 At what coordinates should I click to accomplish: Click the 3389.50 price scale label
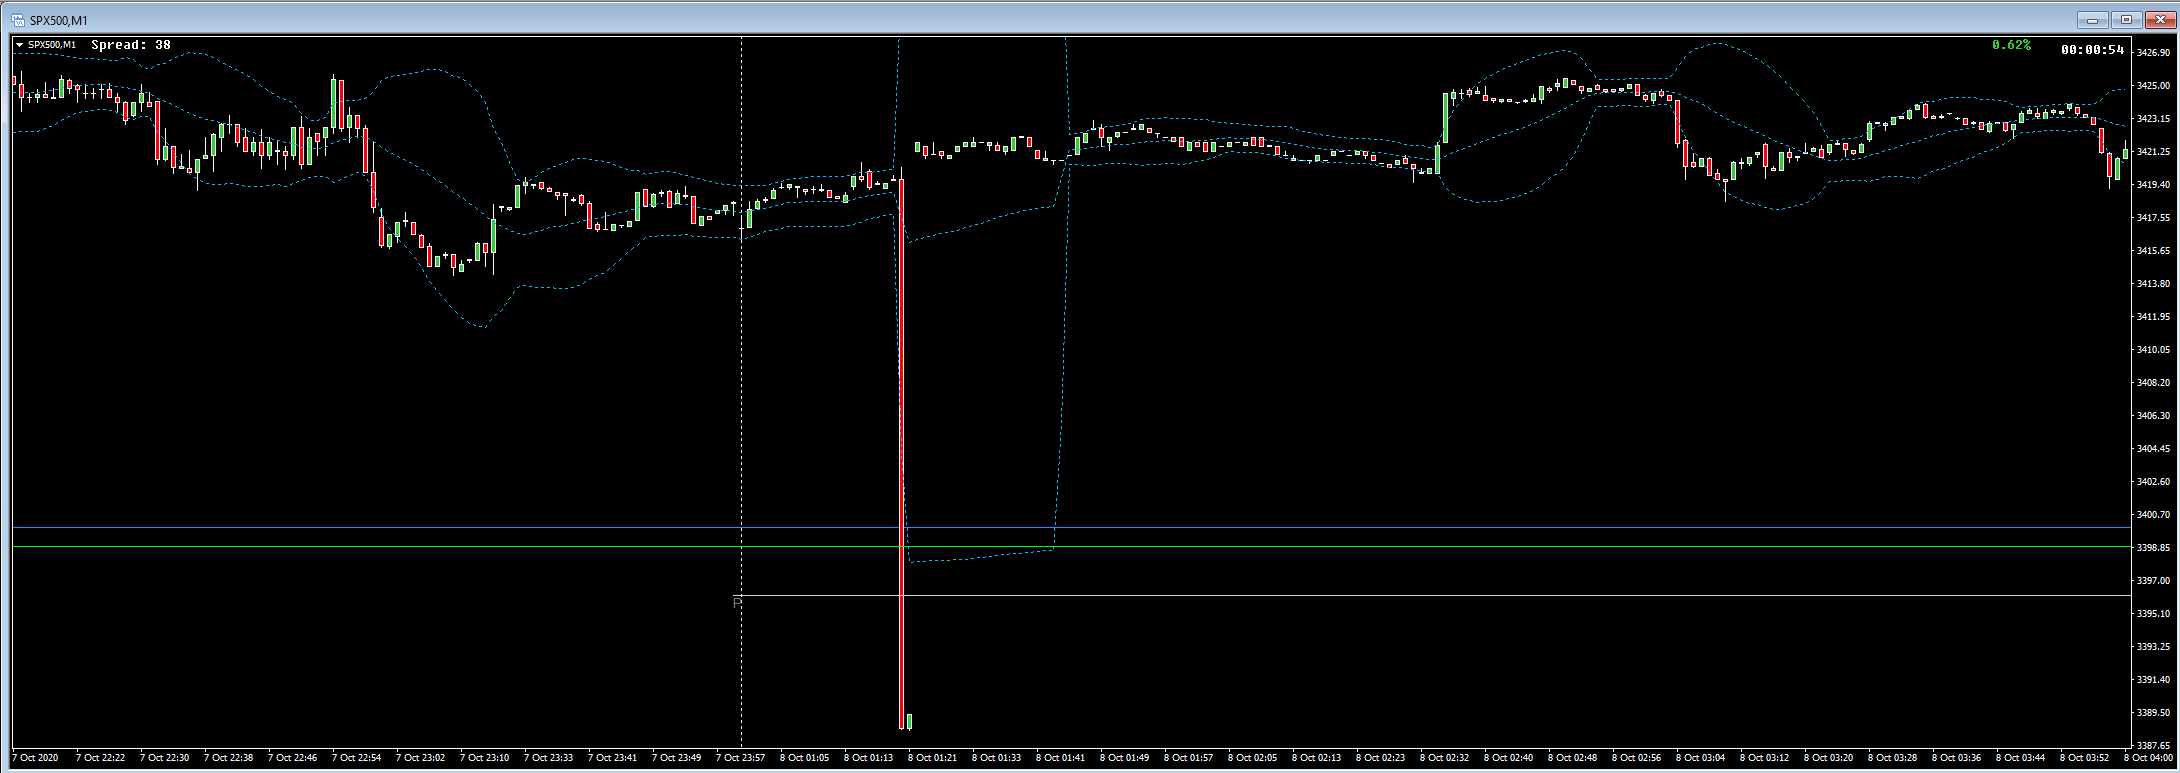(x=2152, y=713)
